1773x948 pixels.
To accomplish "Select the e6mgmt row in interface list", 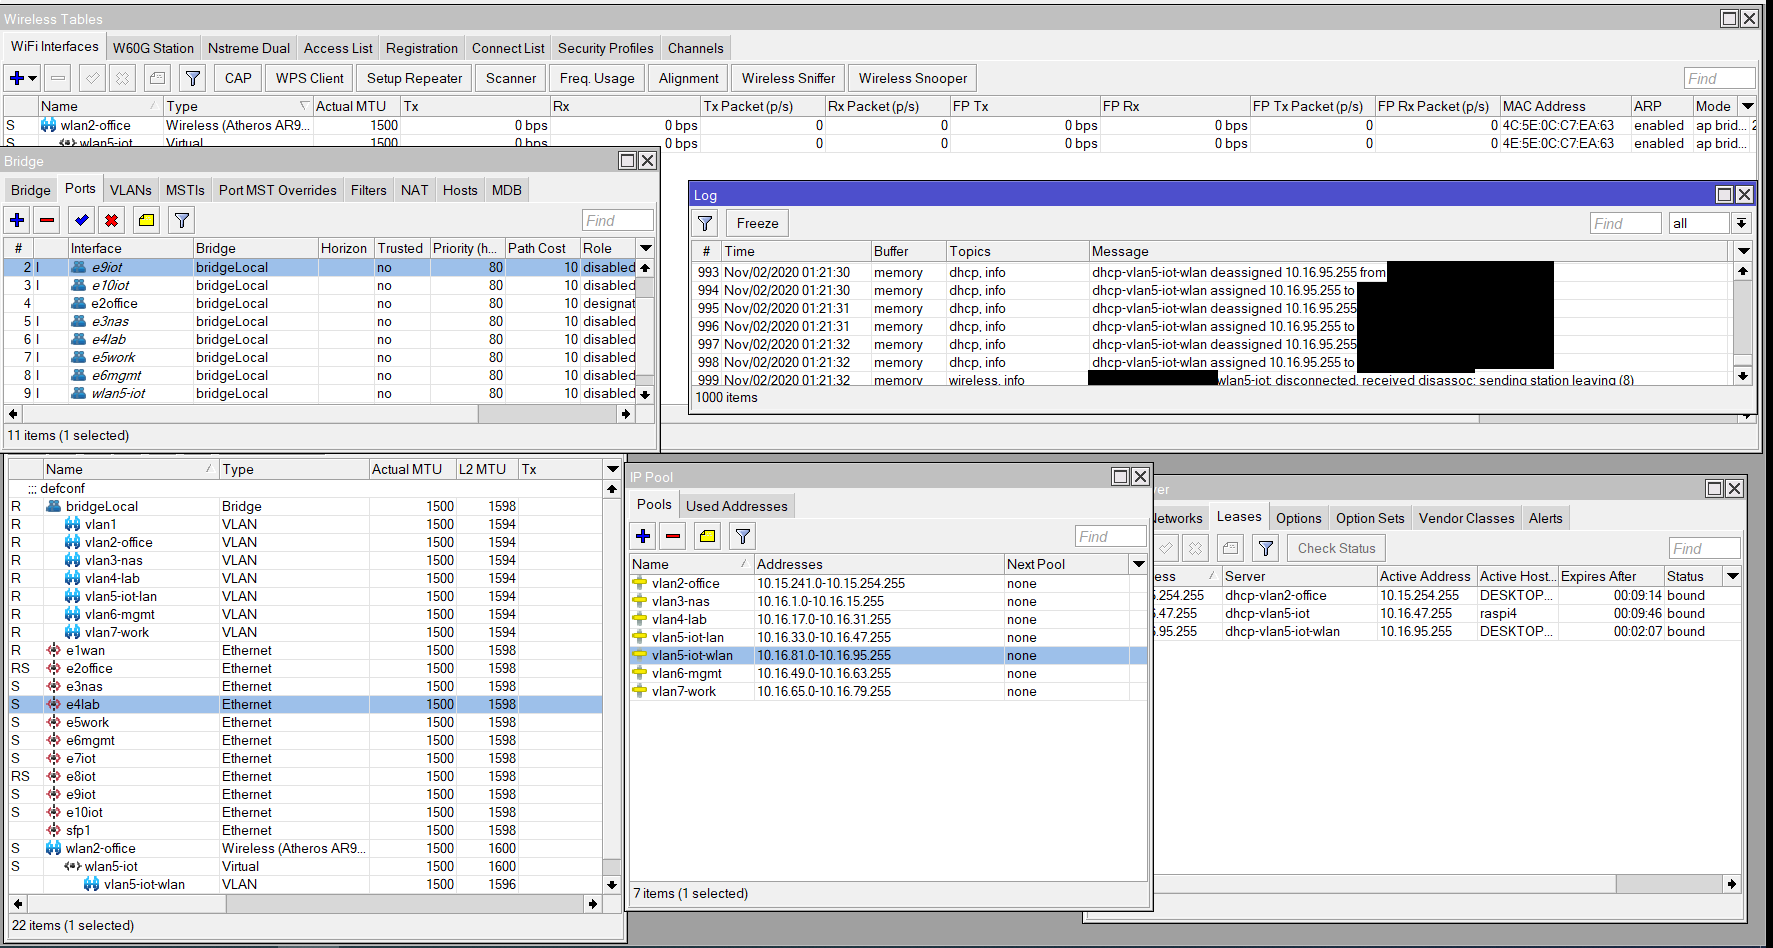I will [x=306, y=740].
